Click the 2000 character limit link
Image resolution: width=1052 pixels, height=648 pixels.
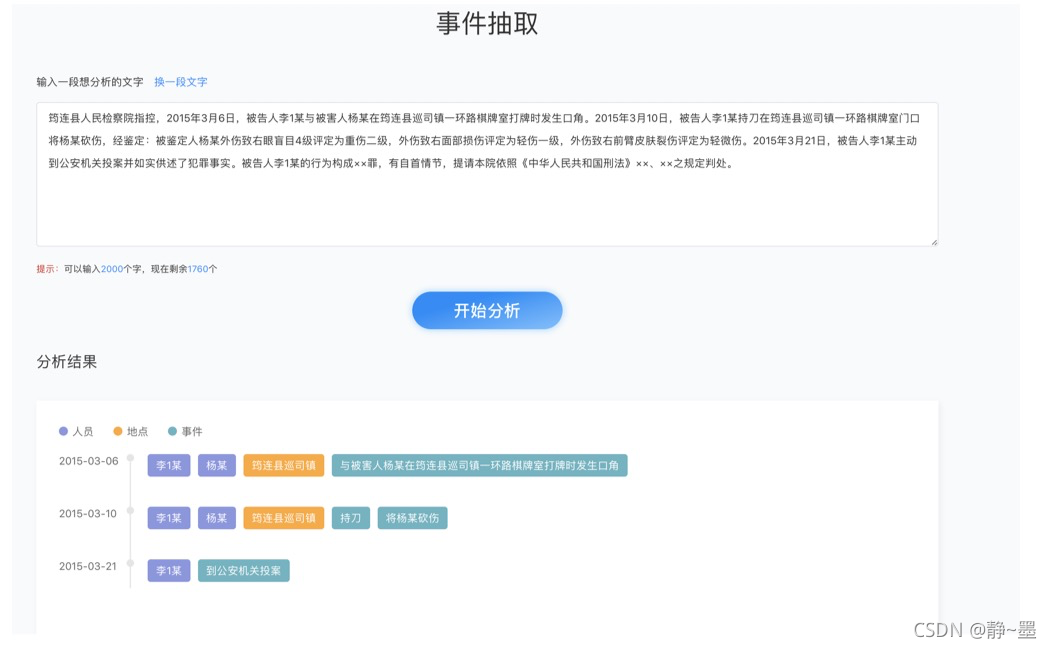(x=111, y=268)
